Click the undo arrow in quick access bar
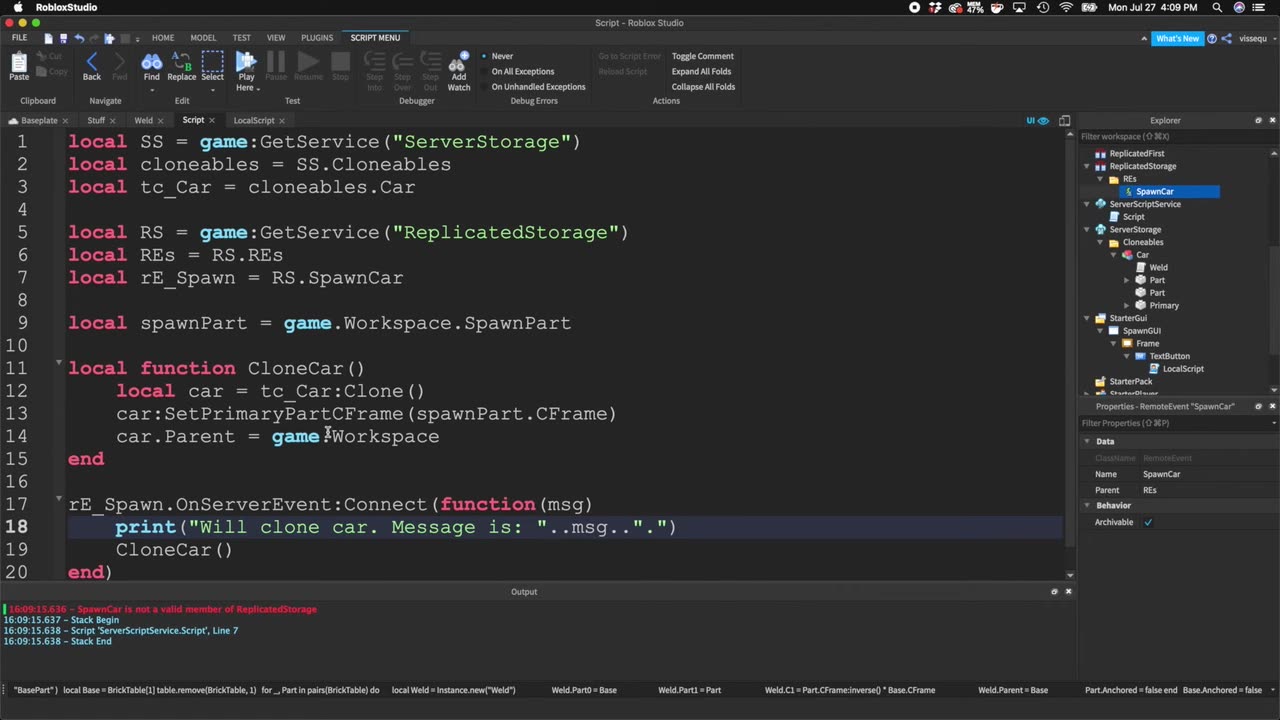 [78, 38]
